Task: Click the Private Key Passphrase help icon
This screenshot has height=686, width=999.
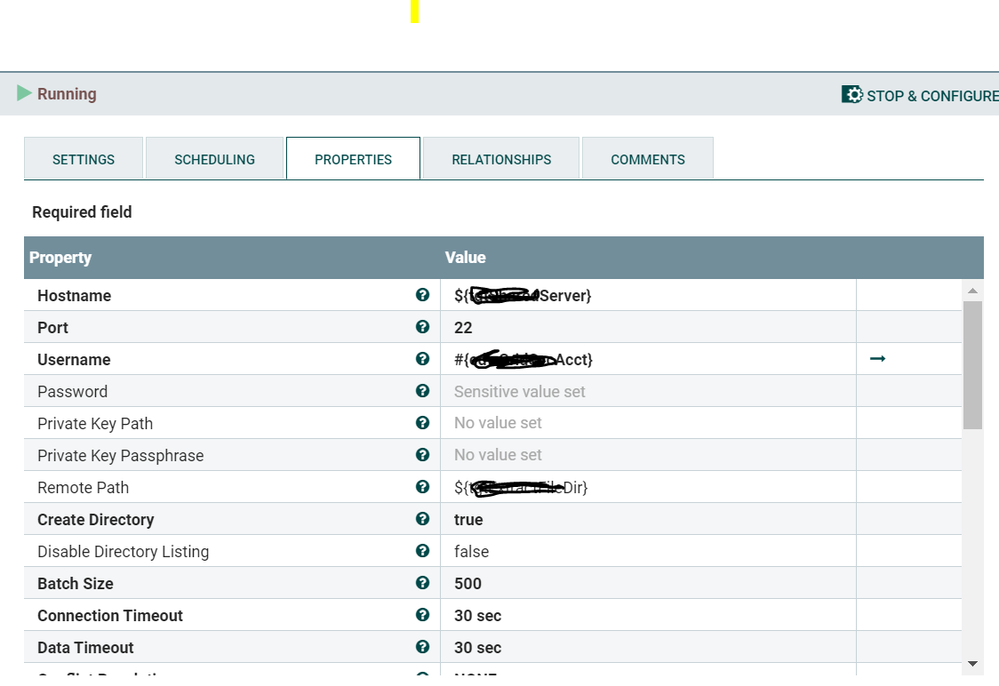Action: click(422, 455)
